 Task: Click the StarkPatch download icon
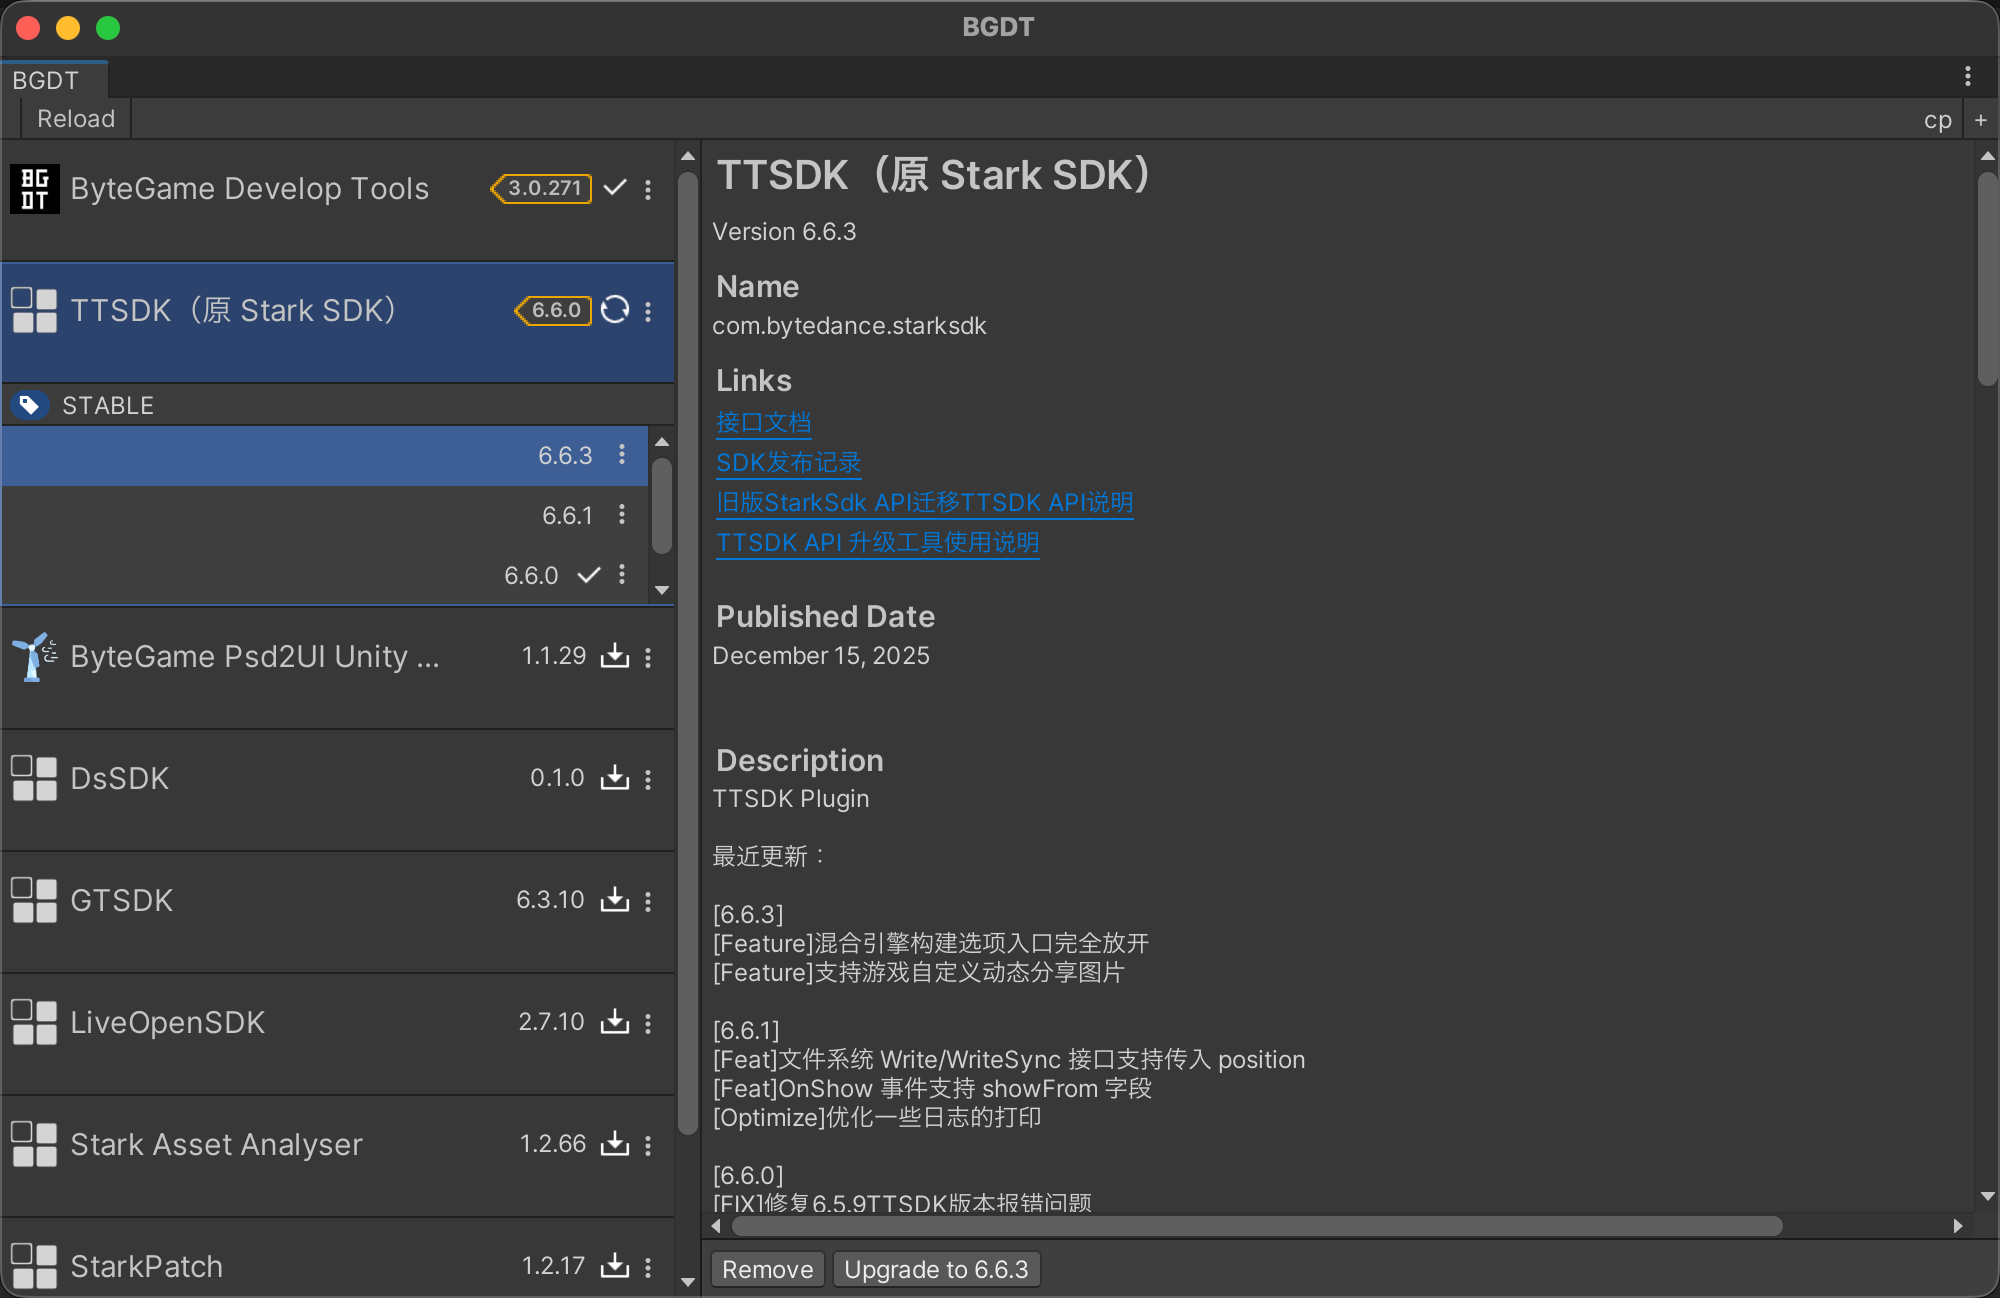(x=614, y=1266)
